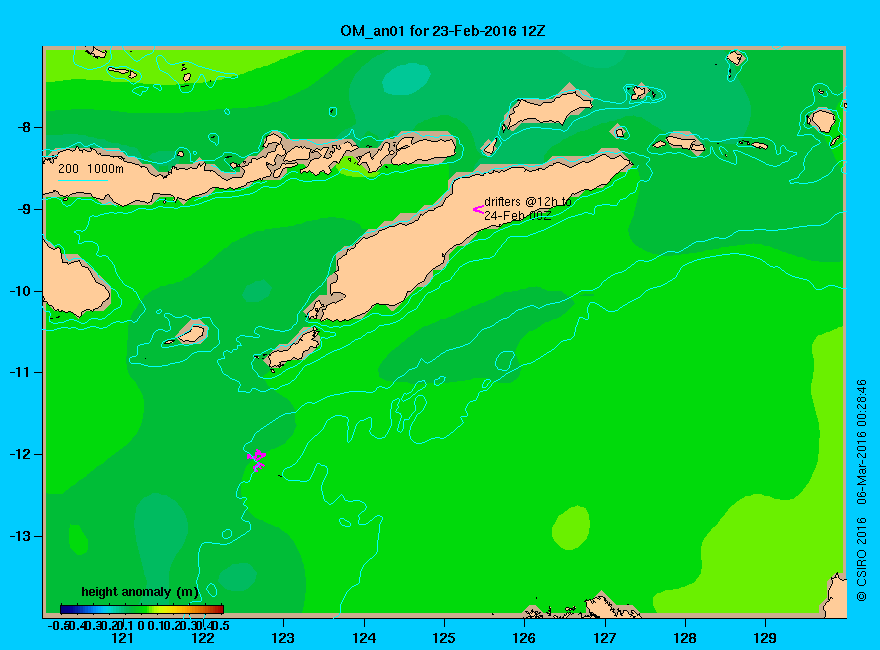The height and width of the screenshot is (650, 880).
Task: Click the "129" longitude axis label
Action: [765, 638]
